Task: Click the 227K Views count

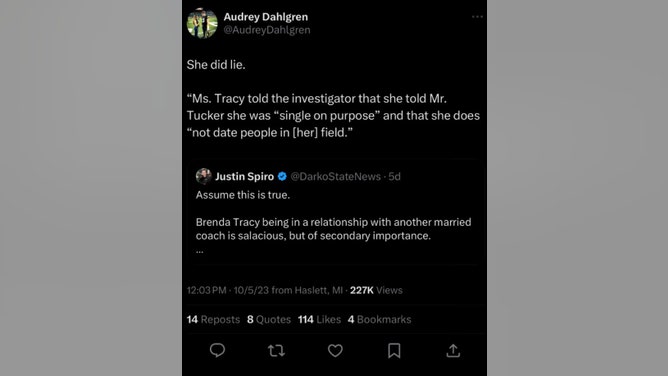Action: point(376,290)
